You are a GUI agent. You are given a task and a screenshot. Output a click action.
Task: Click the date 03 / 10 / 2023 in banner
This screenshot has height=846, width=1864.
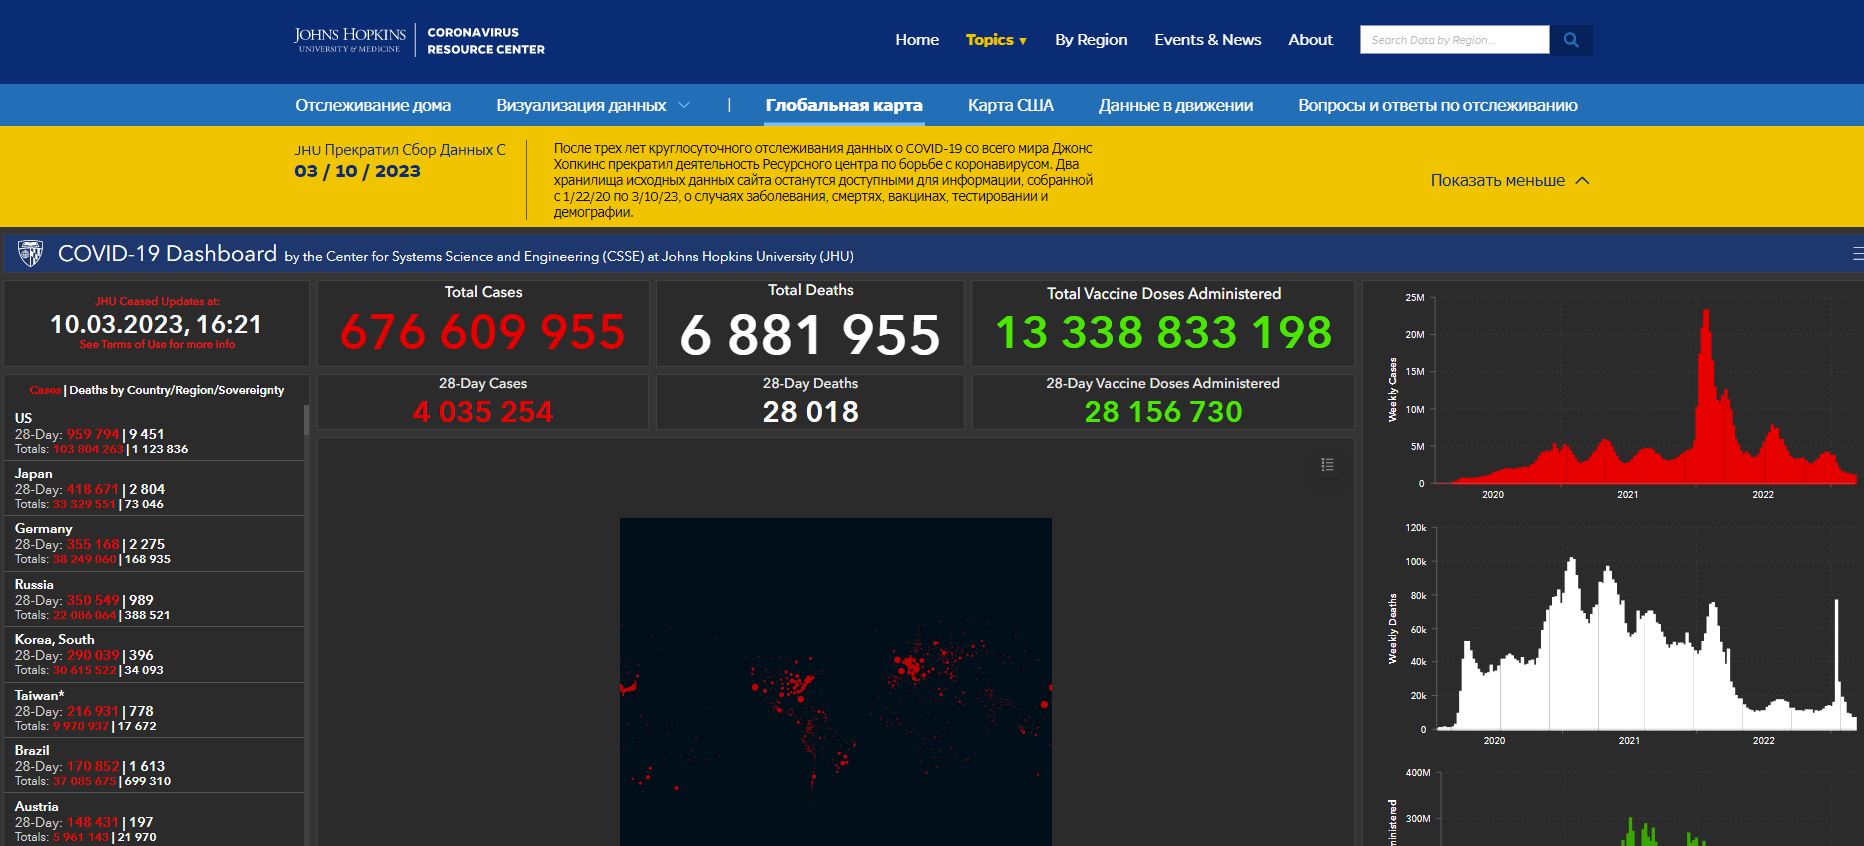pyautogui.click(x=357, y=171)
